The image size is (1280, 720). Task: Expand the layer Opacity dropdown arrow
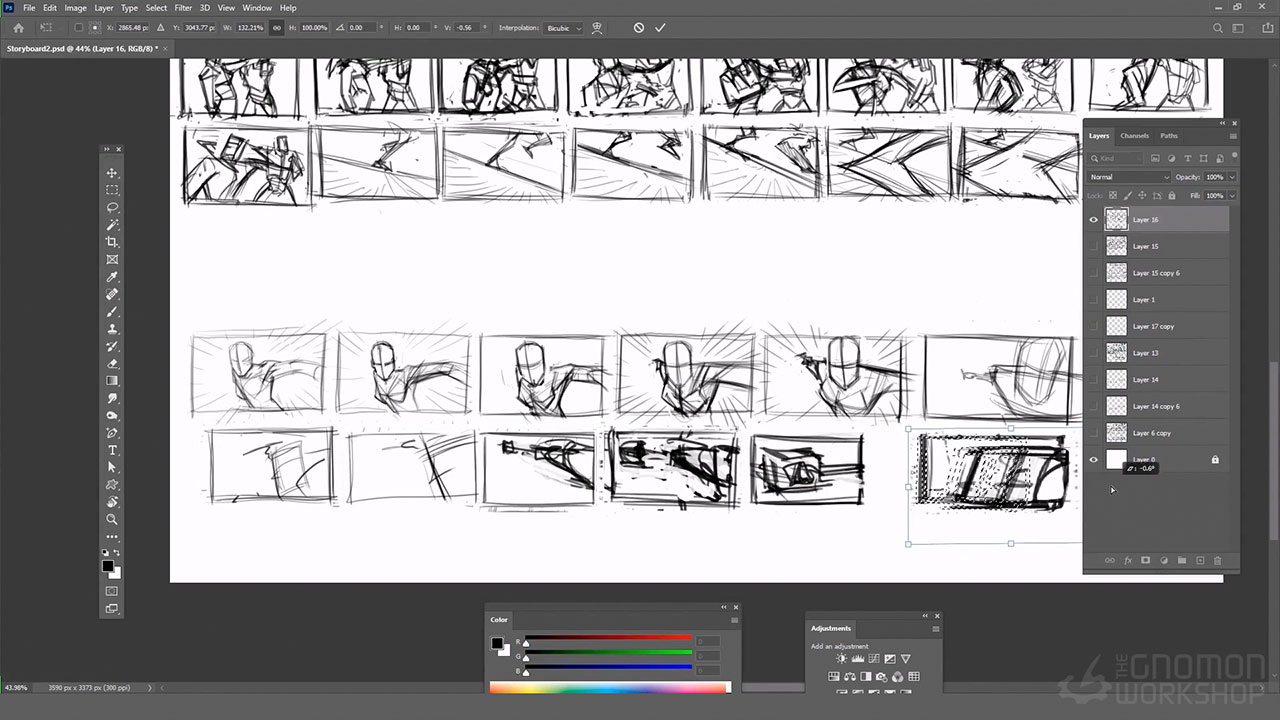1232,177
